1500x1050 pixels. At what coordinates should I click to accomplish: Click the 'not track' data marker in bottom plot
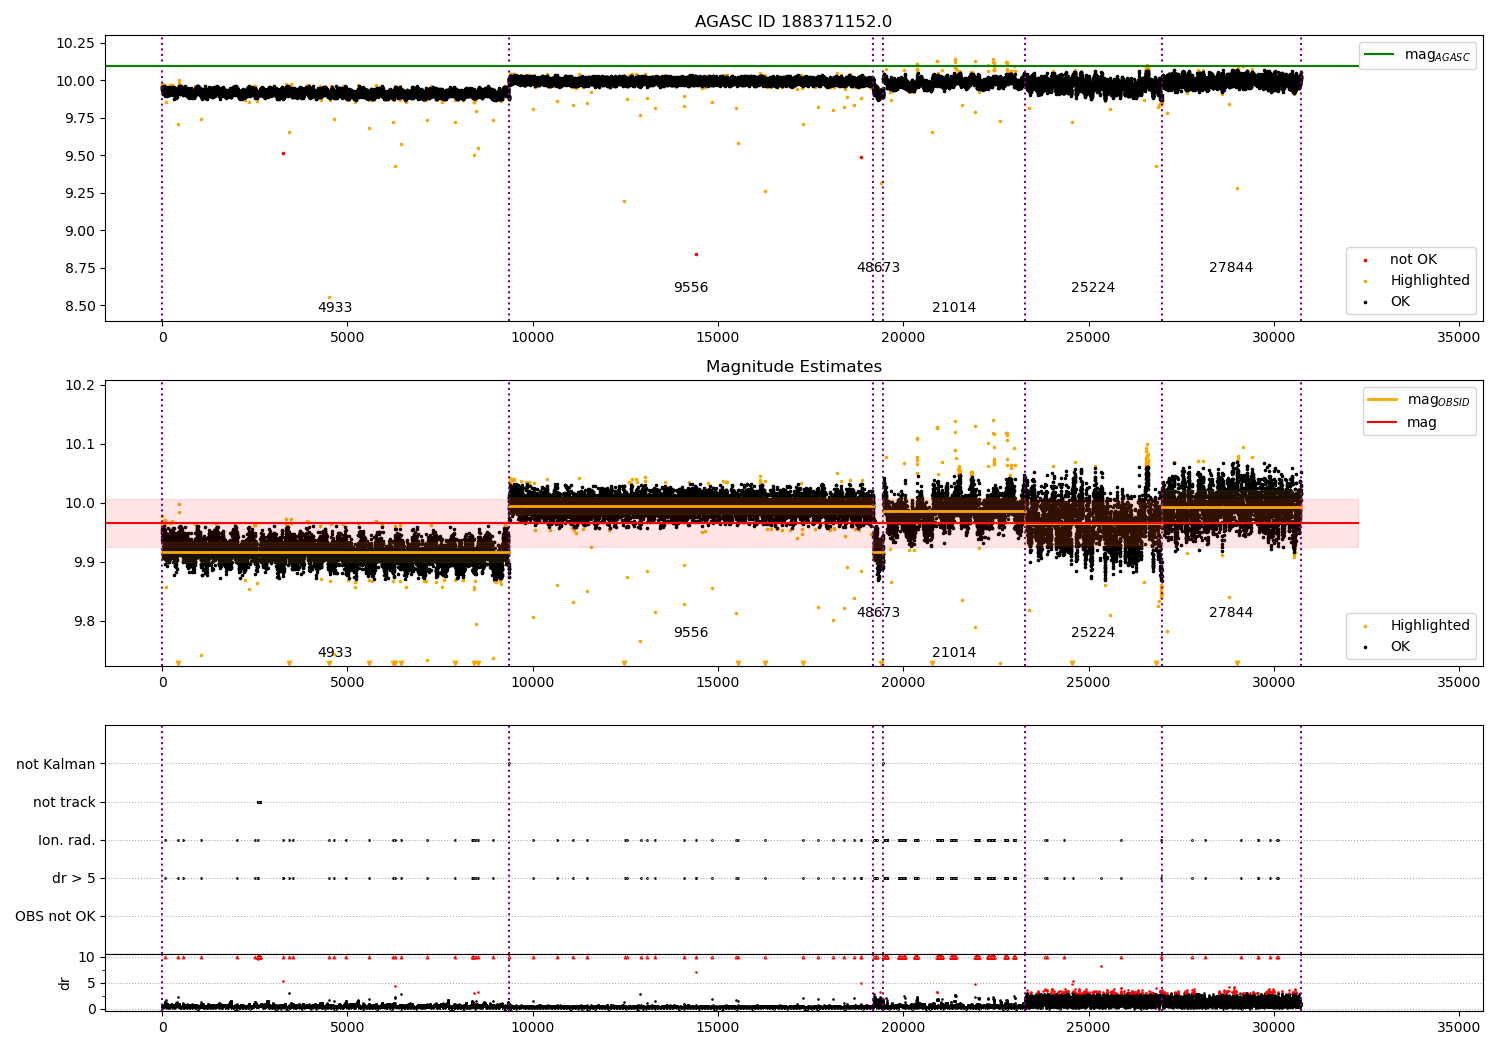[x=259, y=802]
